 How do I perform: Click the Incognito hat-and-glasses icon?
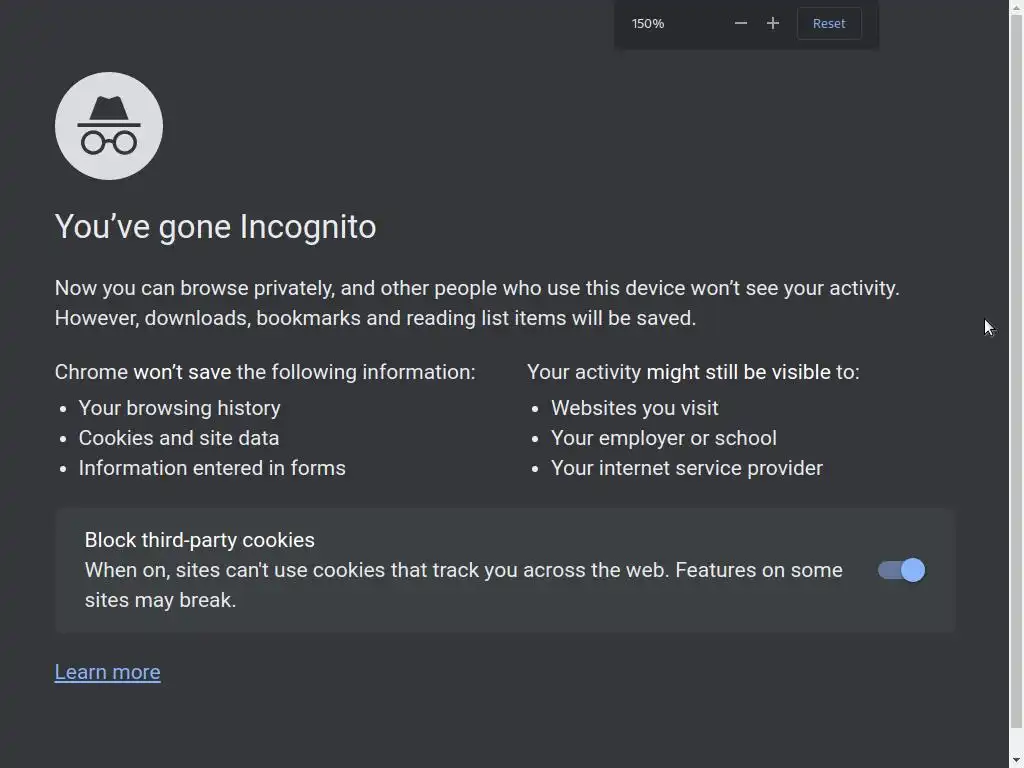[109, 126]
